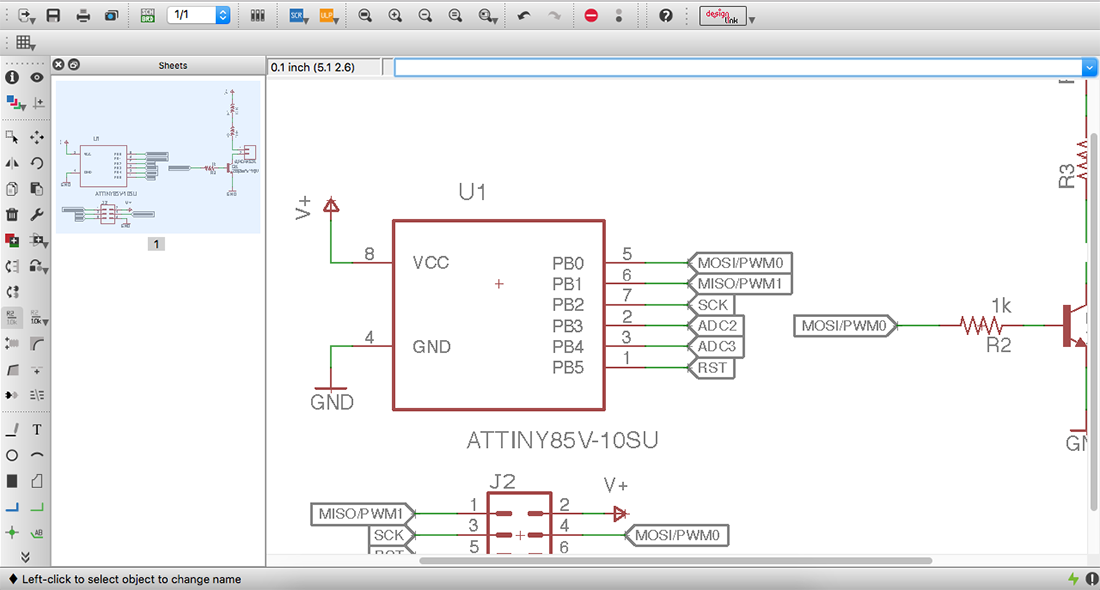This screenshot has width=1100, height=590.
Task: Select the Rectangle tool
Action: (x=12, y=481)
